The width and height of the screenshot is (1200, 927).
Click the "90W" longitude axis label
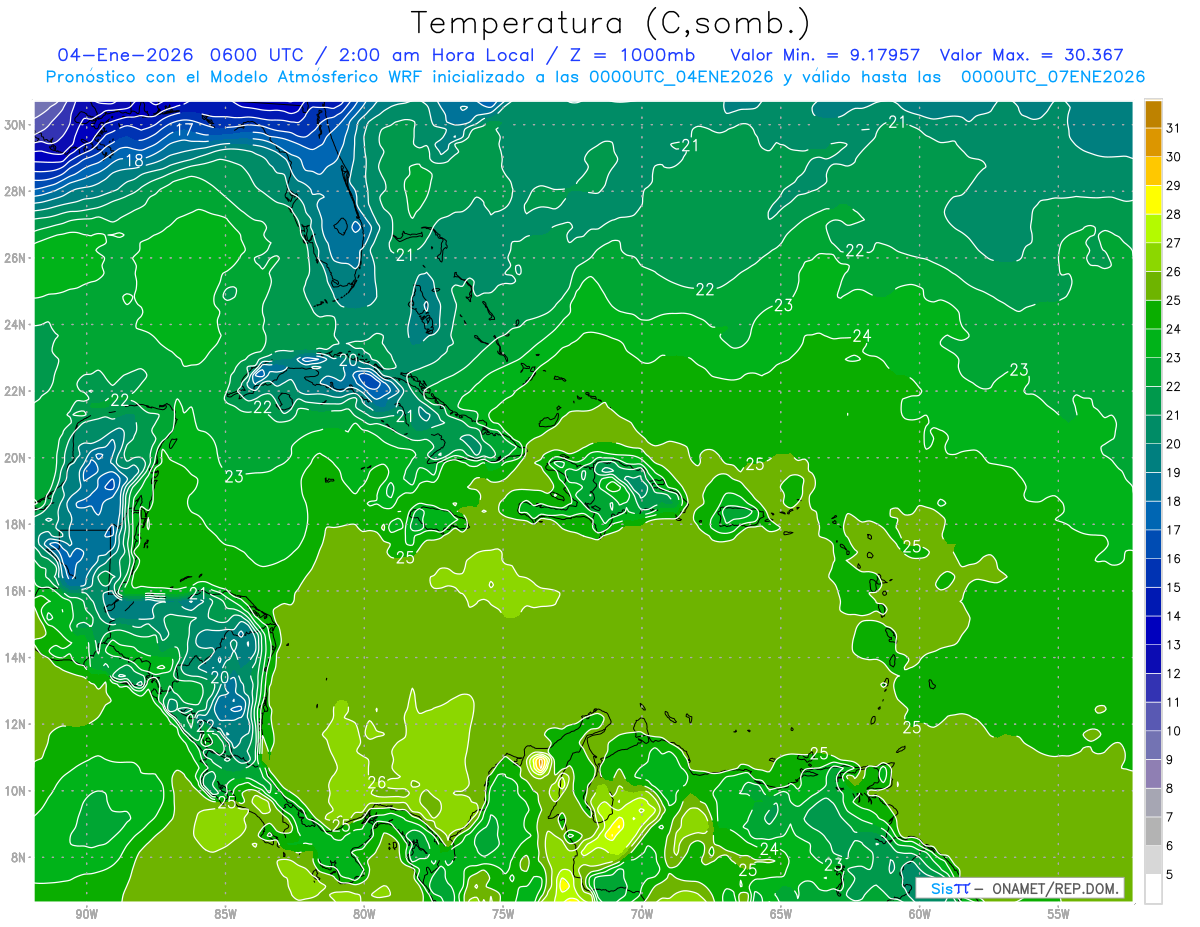tap(86, 914)
